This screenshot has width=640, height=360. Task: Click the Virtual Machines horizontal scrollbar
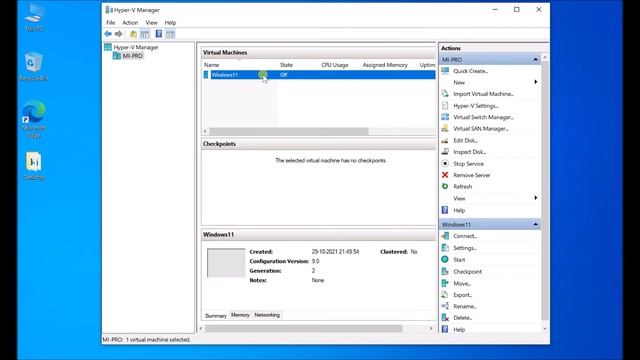coord(289,131)
